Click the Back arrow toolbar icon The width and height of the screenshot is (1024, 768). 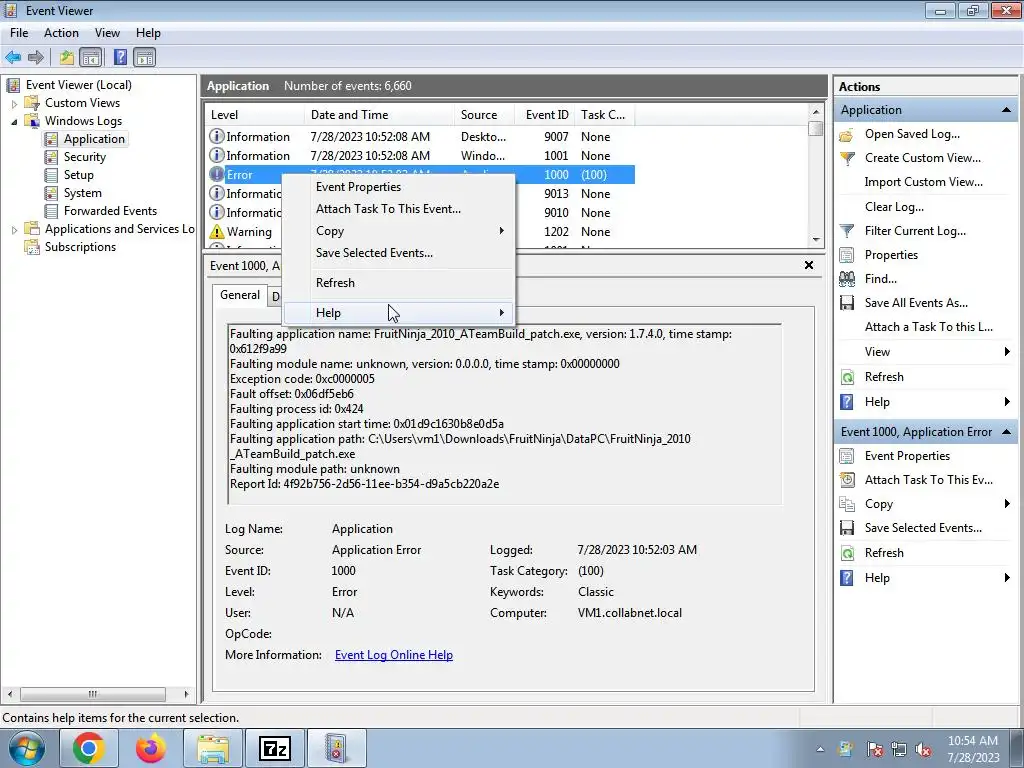tap(13, 57)
